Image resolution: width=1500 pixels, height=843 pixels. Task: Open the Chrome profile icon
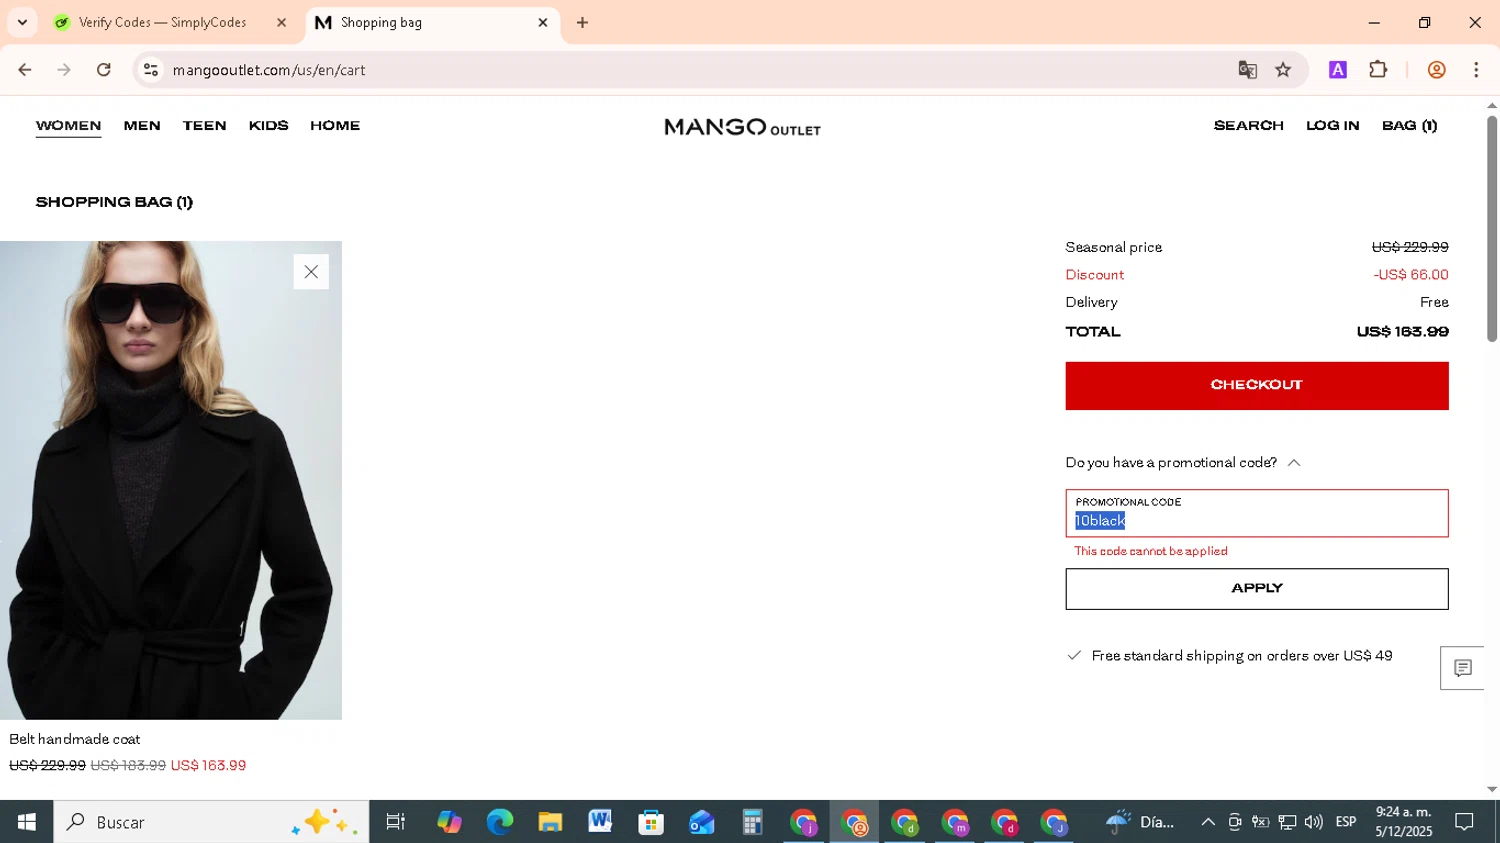click(1436, 70)
